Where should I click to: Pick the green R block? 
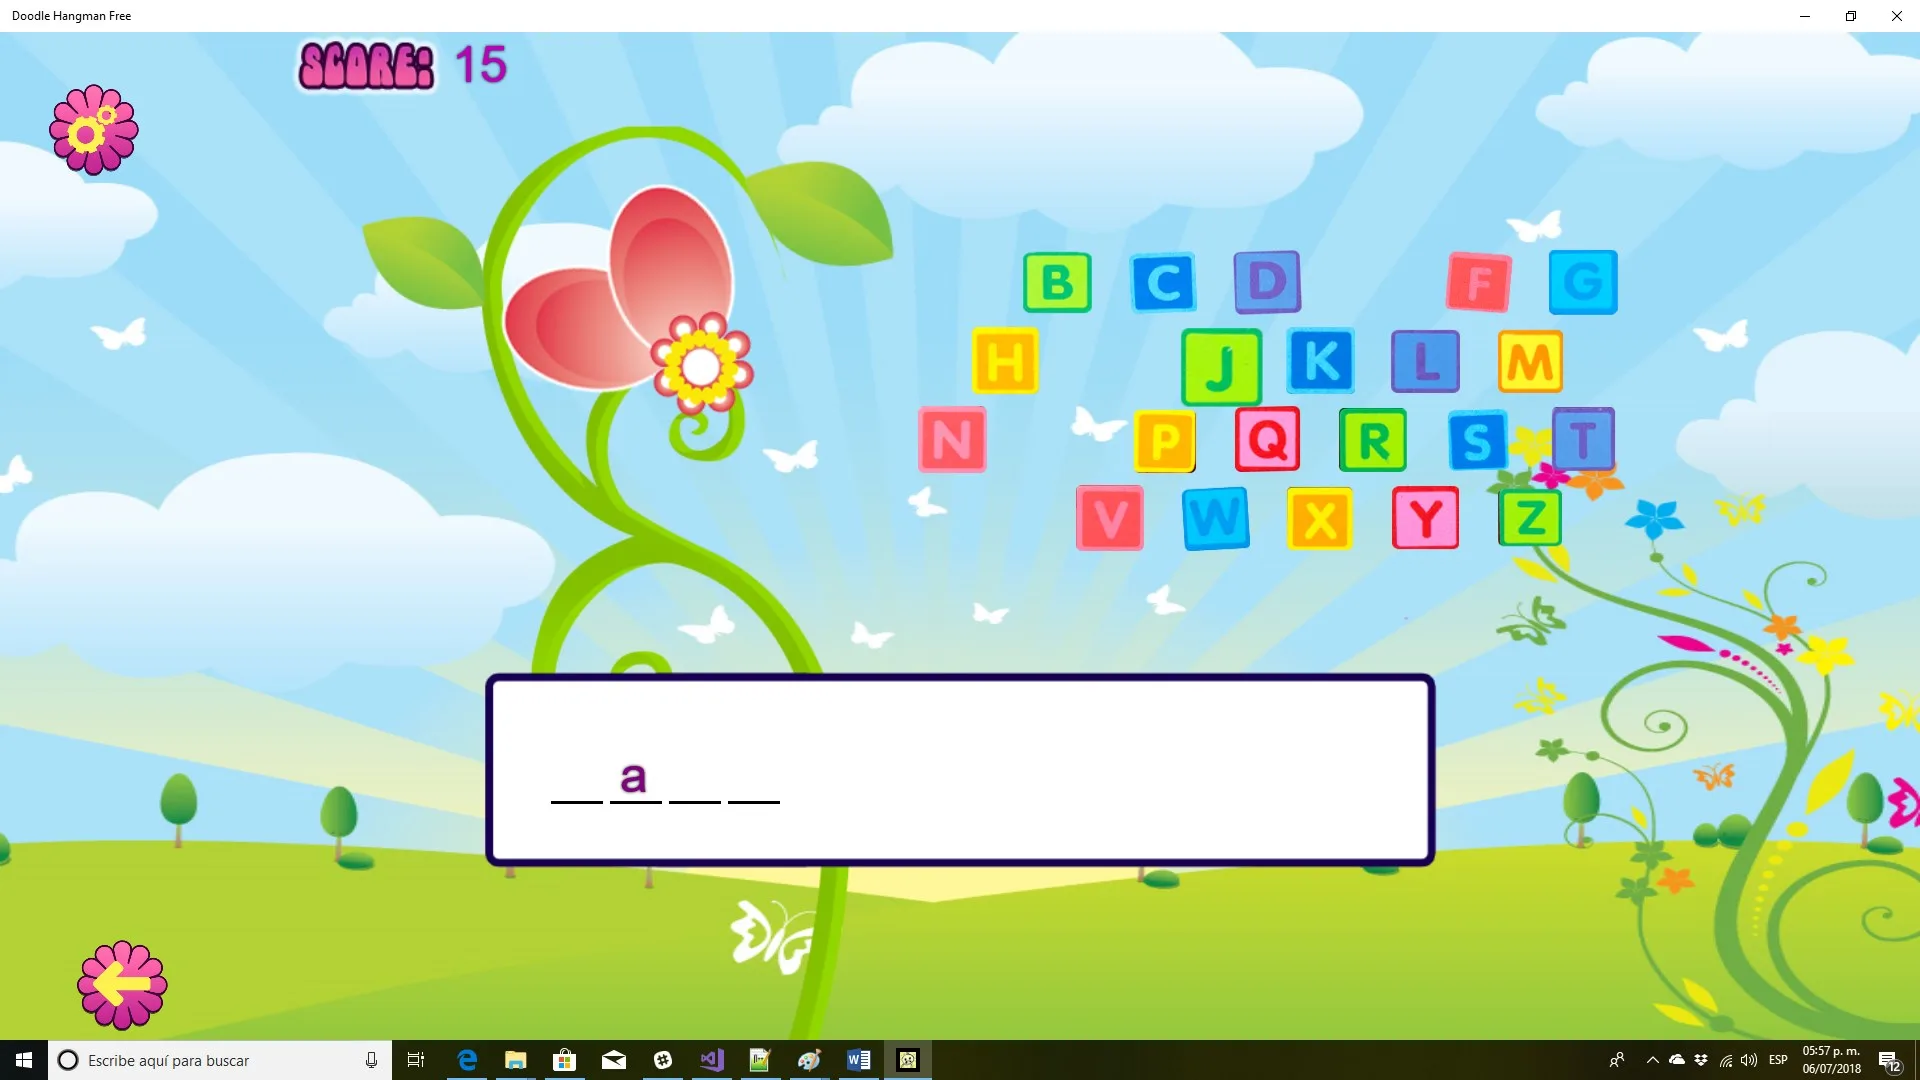coord(1373,440)
